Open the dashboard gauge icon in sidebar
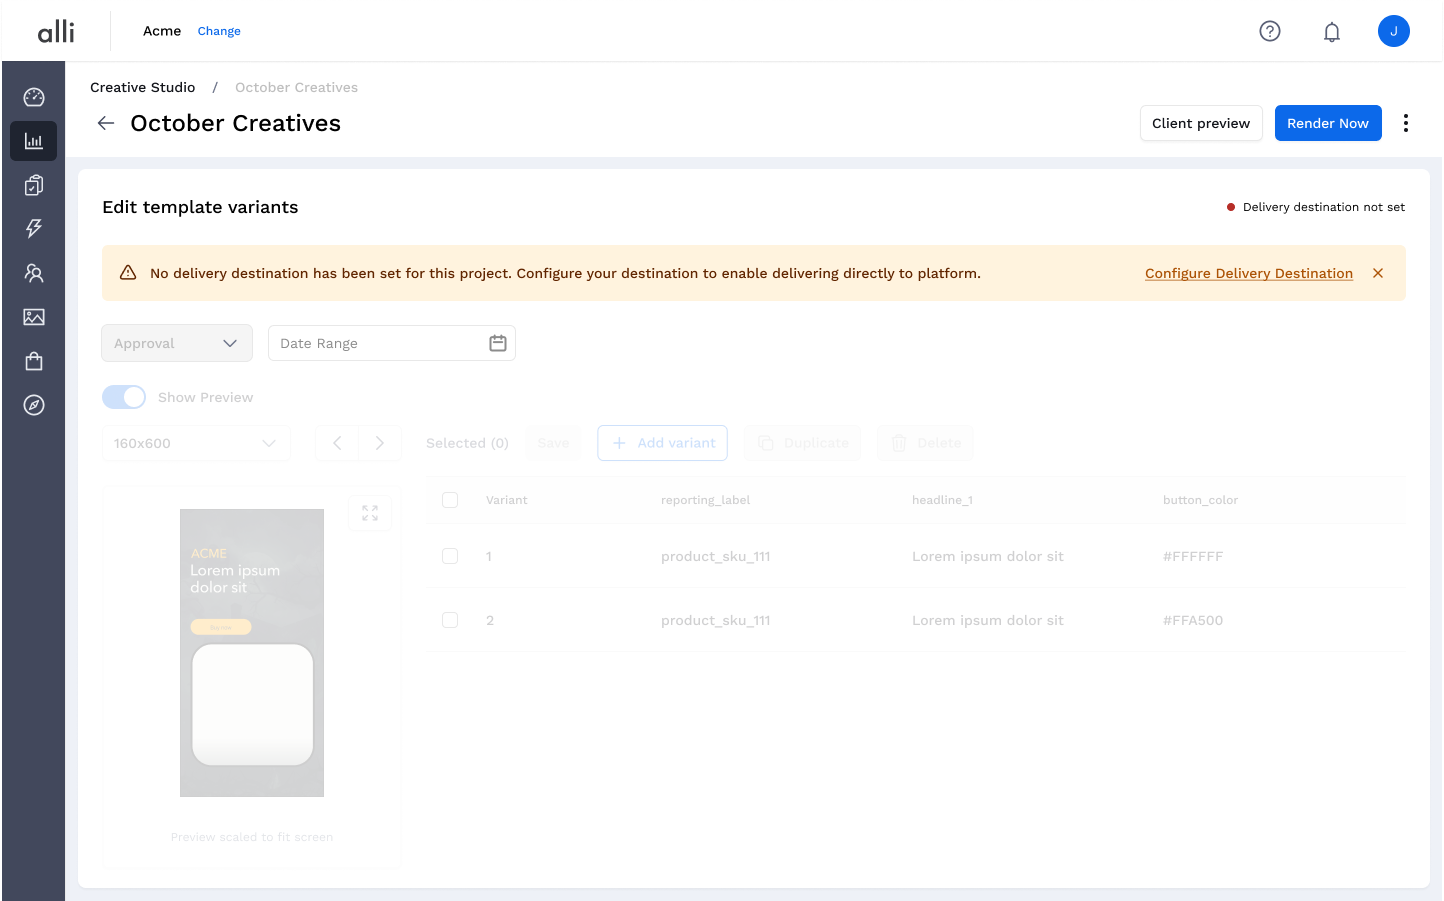Image resolution: width=1444 pixels, height=901 pixels. click(34, 97)
